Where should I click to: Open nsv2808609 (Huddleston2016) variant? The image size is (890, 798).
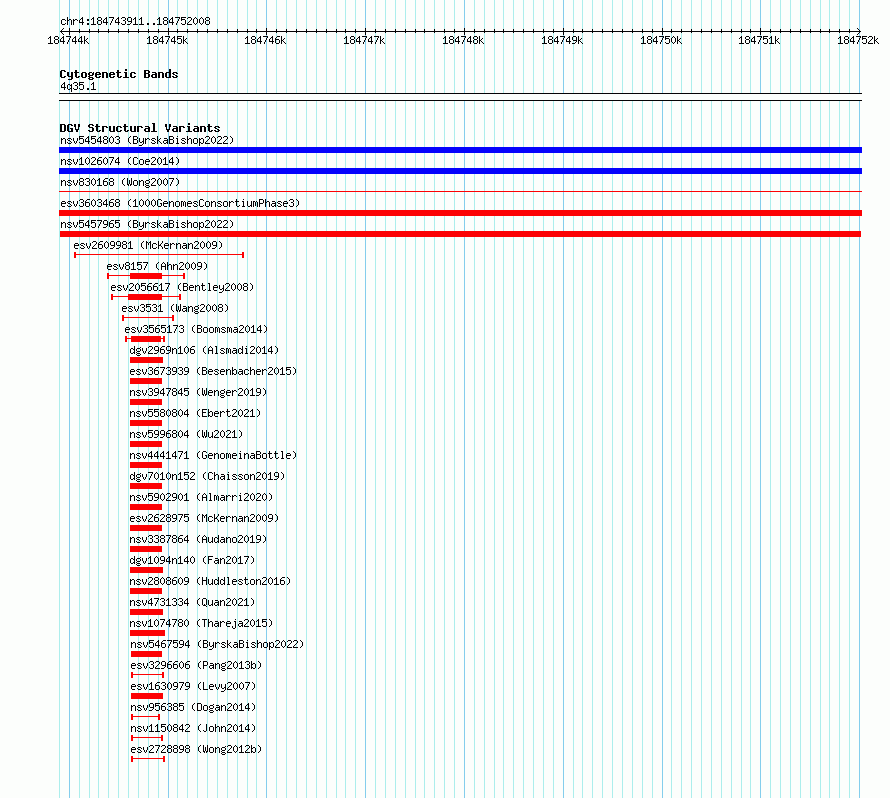pos(210,581)
